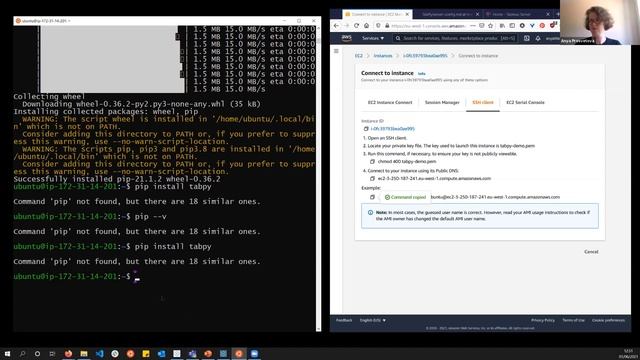The image size is (640, 360).
Task: Click the padlock site security icon
Action: click(x=387, y=26)
